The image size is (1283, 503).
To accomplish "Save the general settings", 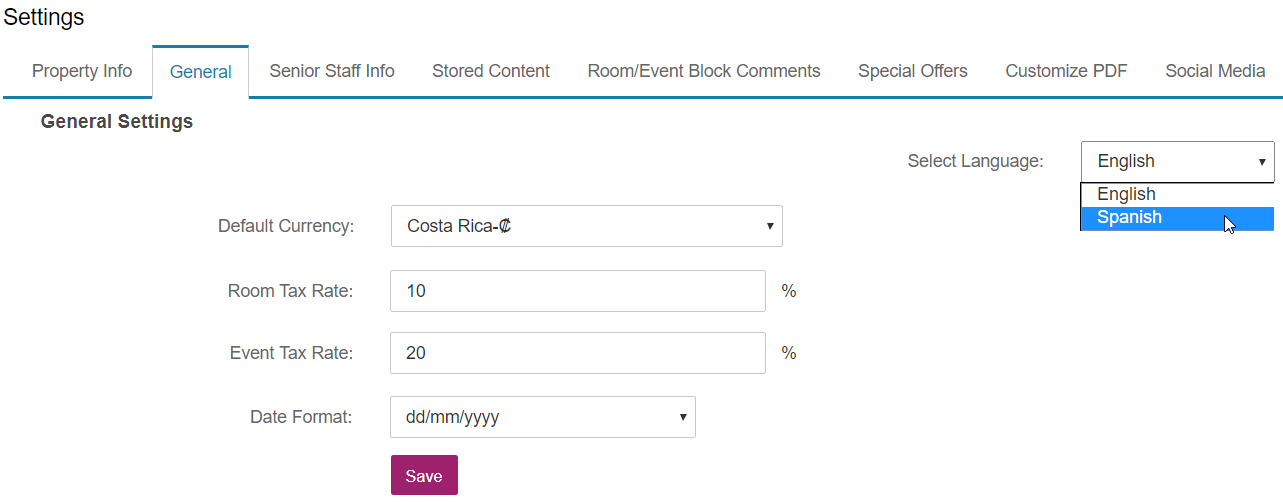I will 424,476.
